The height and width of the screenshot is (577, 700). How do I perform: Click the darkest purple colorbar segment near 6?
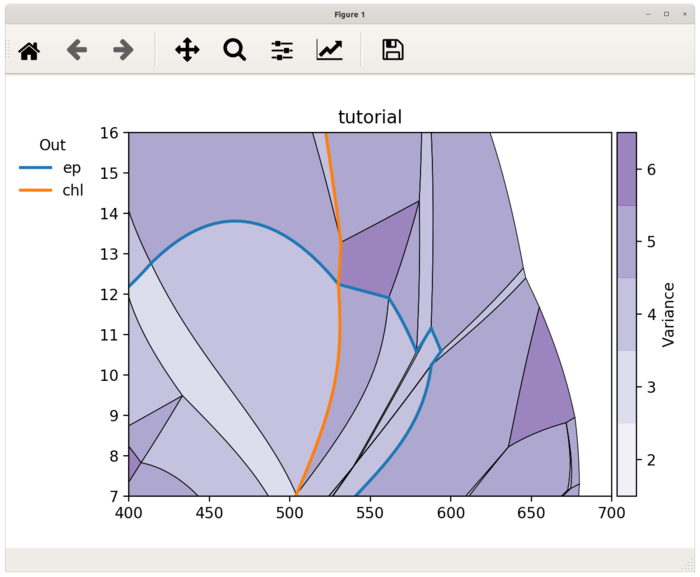(x=626, y=169)
